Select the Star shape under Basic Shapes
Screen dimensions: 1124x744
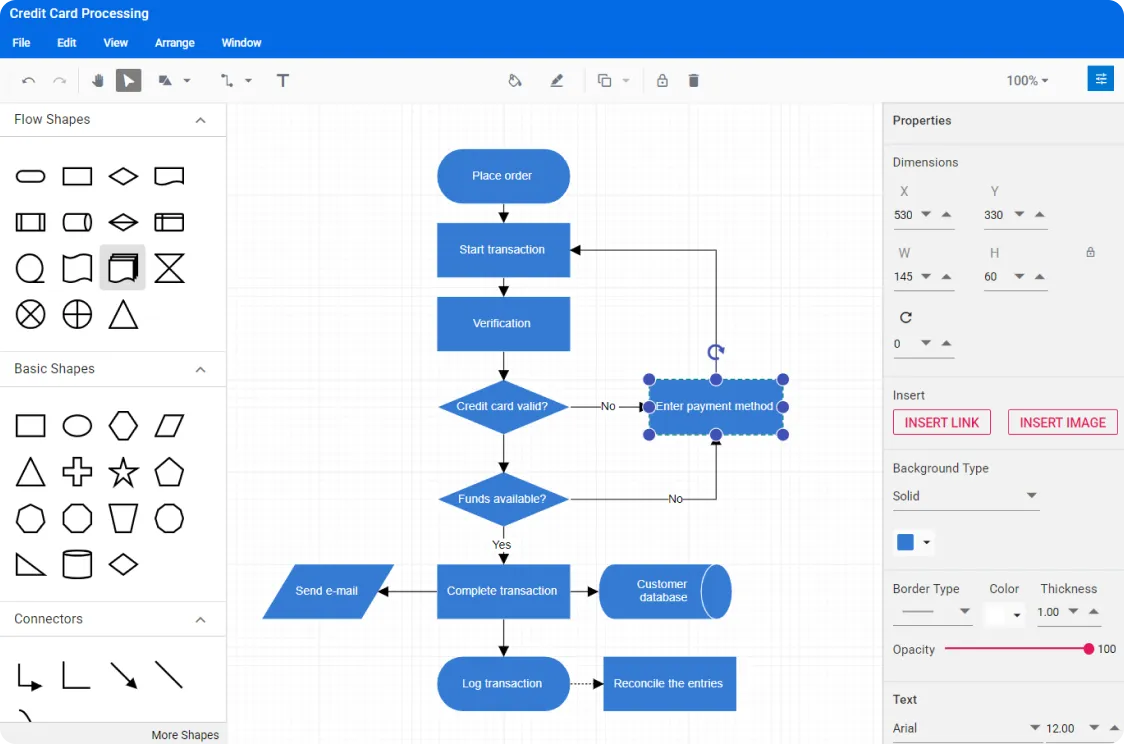tap(123, 472)
